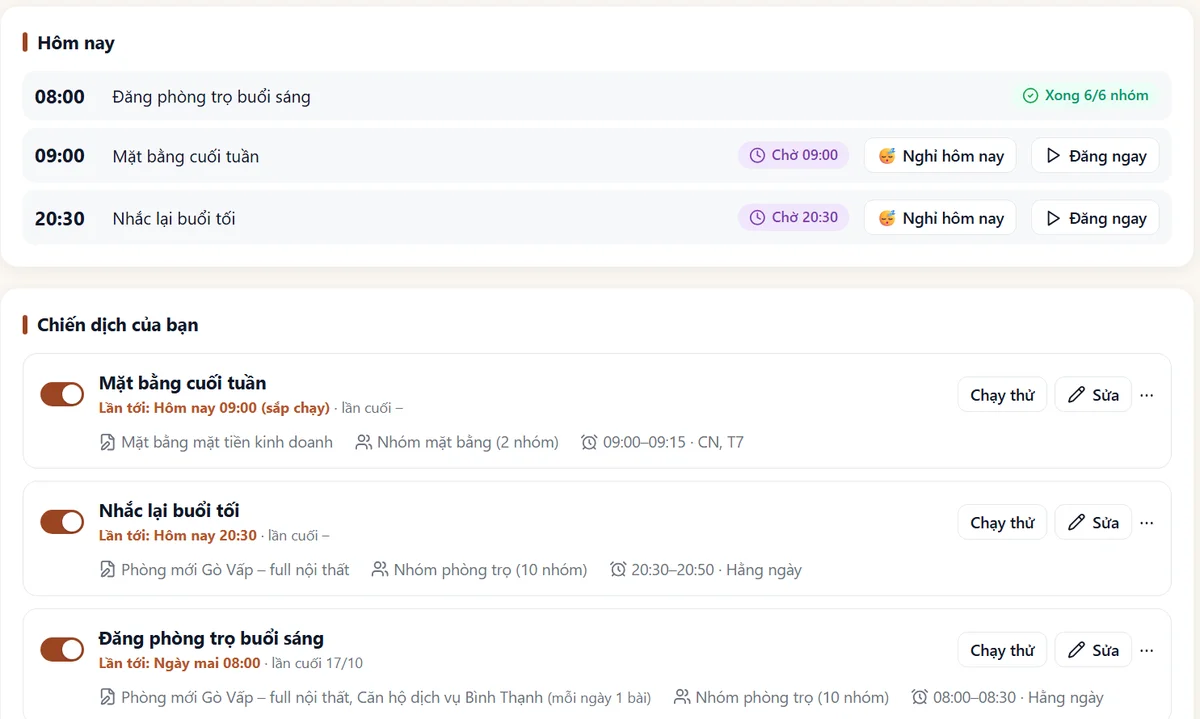Open more options for Mặt bằng cuối tuần
Viewport: 1200px width, 719px height.
point(1147,395)
